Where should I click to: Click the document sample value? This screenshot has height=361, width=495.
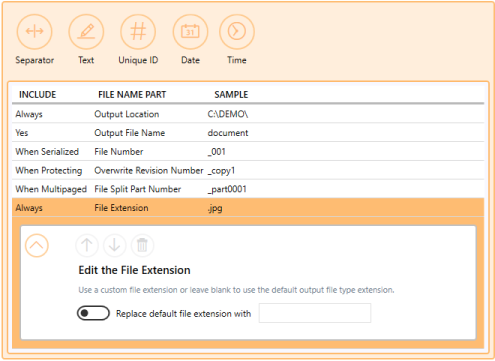click(228, 133)
